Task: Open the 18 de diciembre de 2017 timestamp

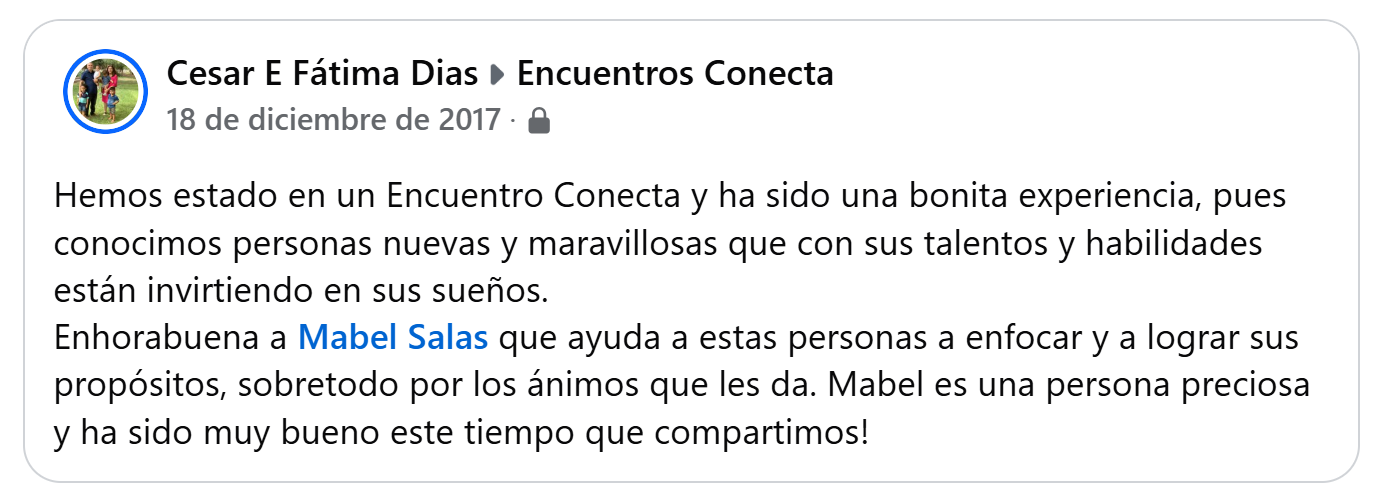Action: pos(333,121)
